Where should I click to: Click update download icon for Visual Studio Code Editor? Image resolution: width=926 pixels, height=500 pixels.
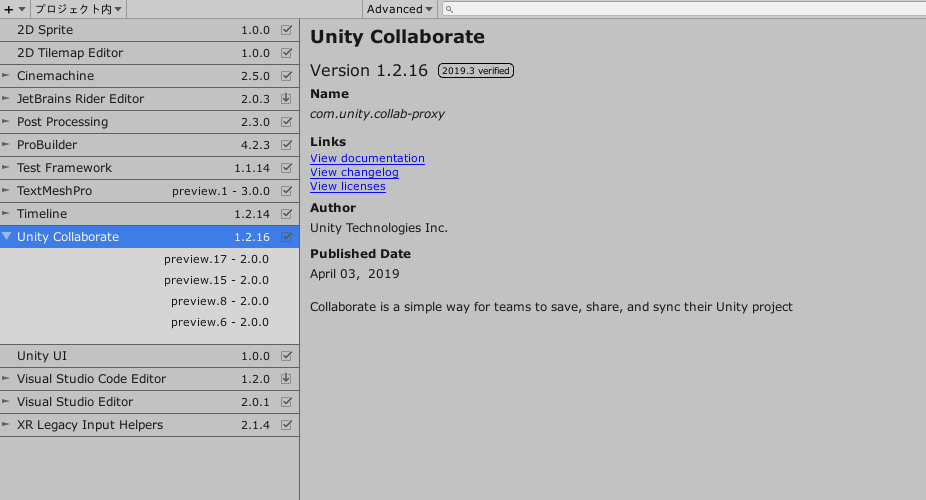point(286,378)
